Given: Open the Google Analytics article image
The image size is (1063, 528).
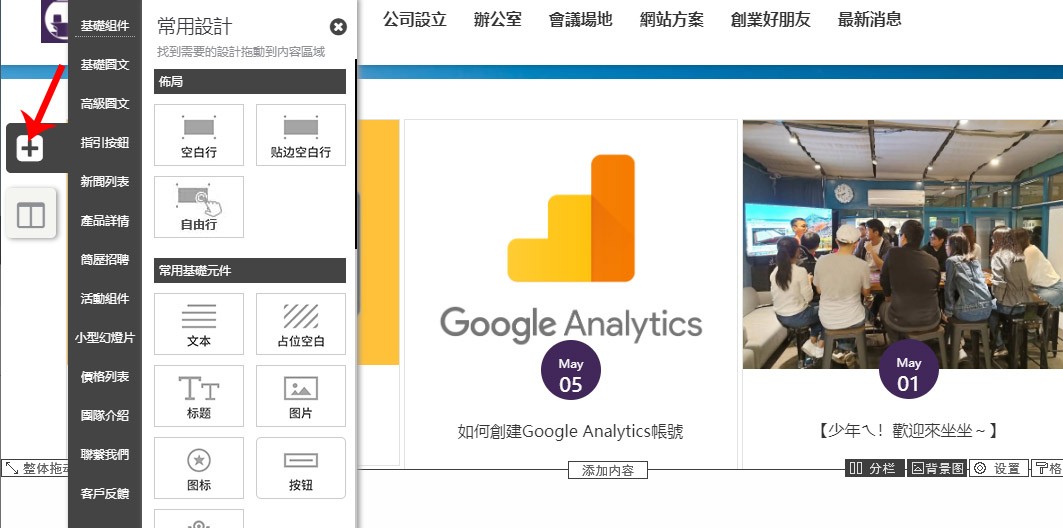Looking at the screenshot, I should (571, 247).
